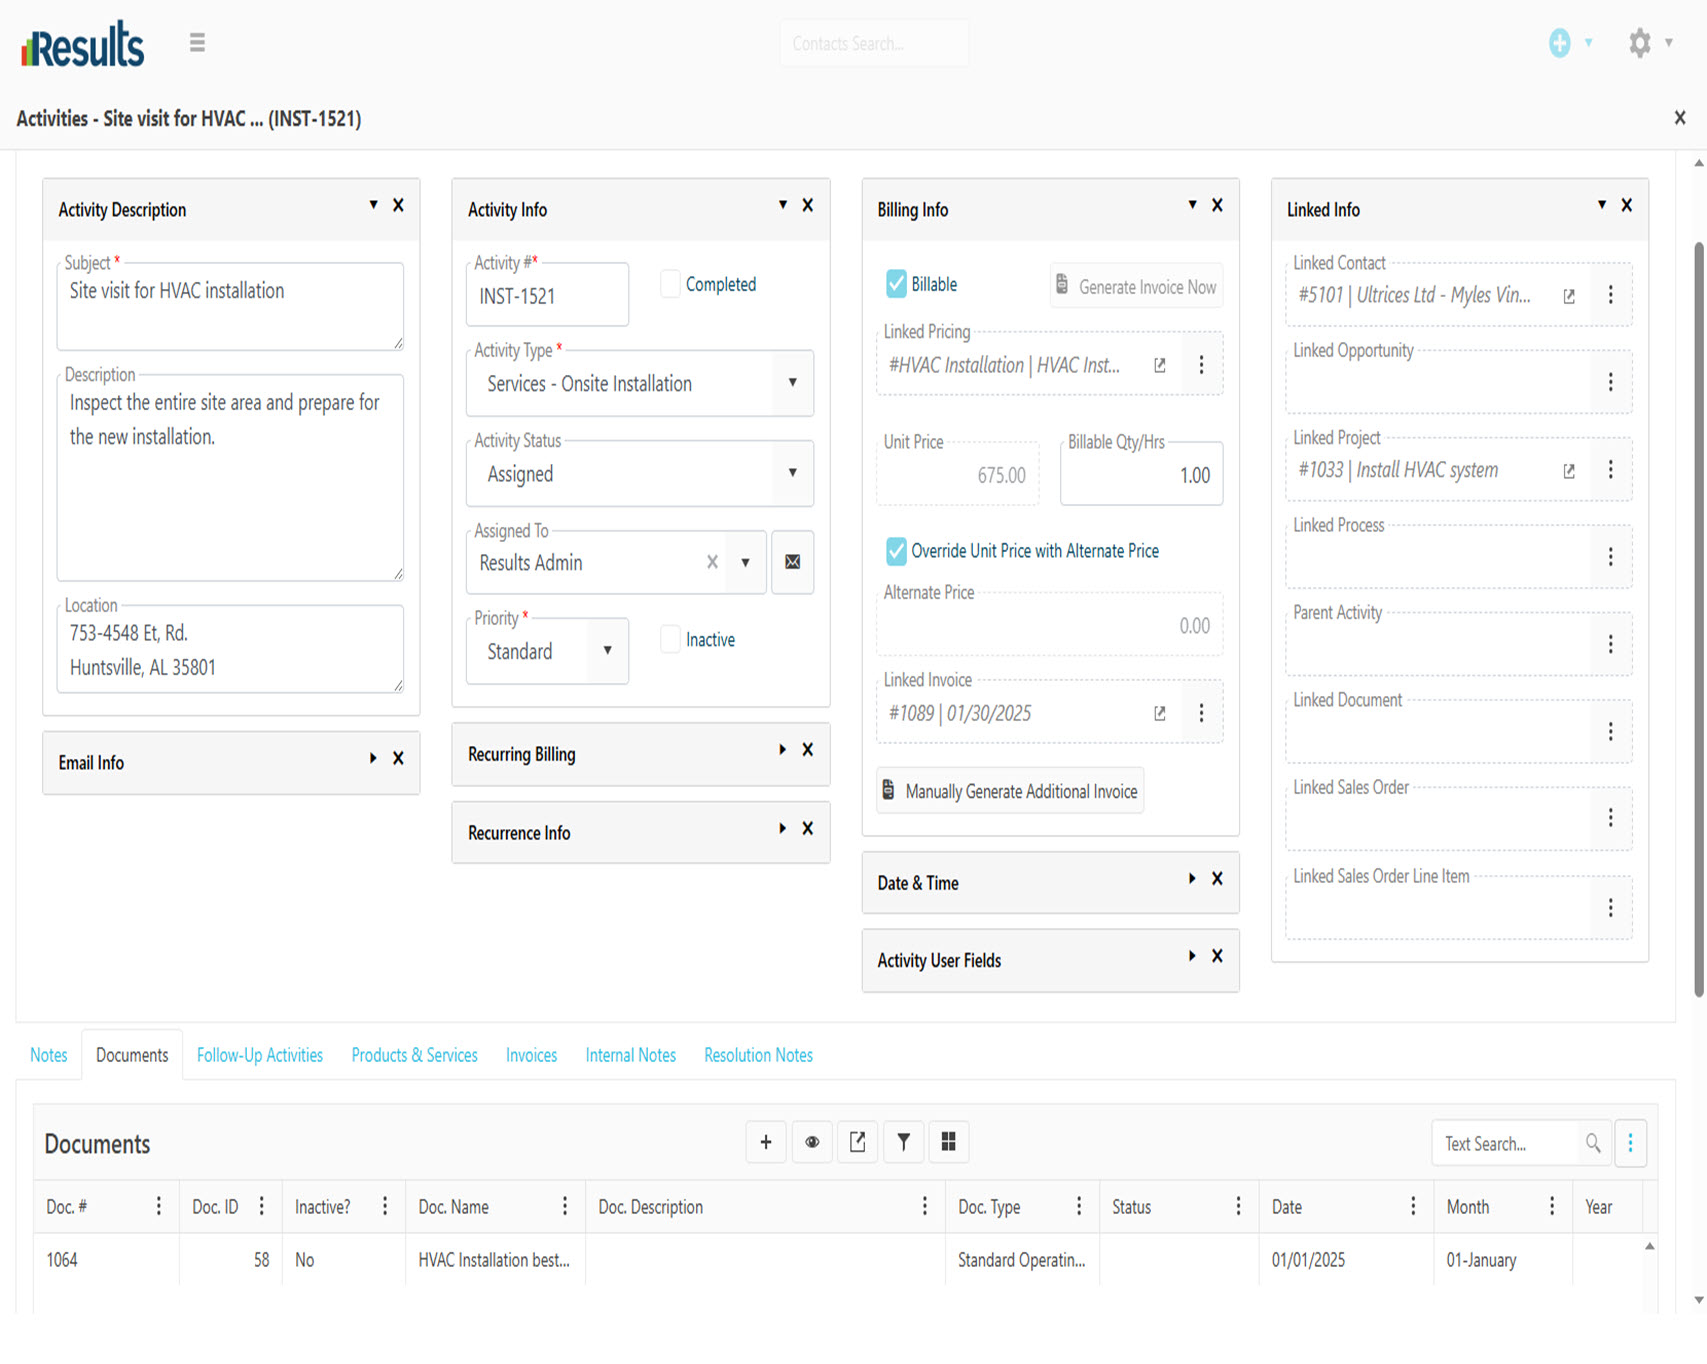Expand the Date & Time panel

coord(1191,879)
